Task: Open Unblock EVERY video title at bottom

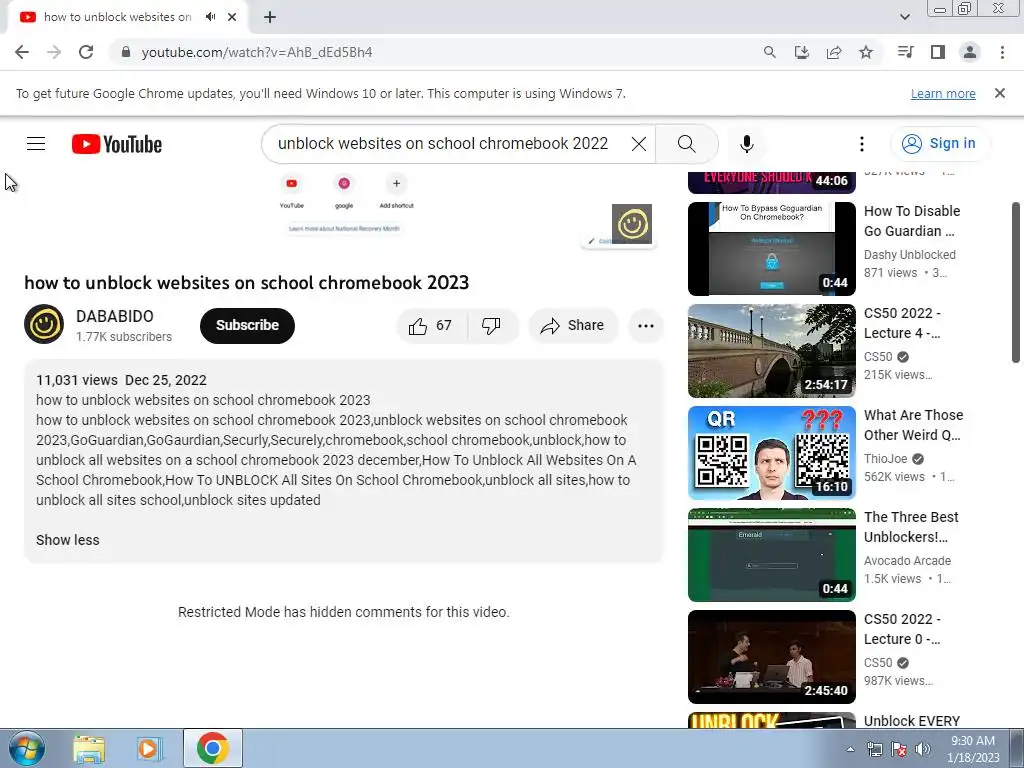Action: pyautogui.click(x=912, y=721)
